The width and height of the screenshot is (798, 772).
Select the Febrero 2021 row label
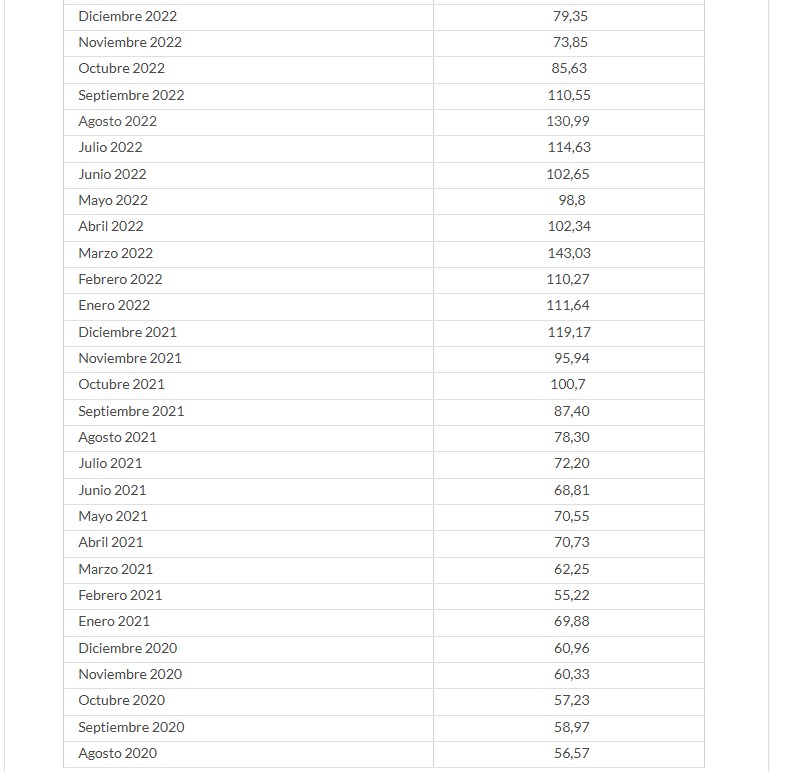(x=120, y=595)
